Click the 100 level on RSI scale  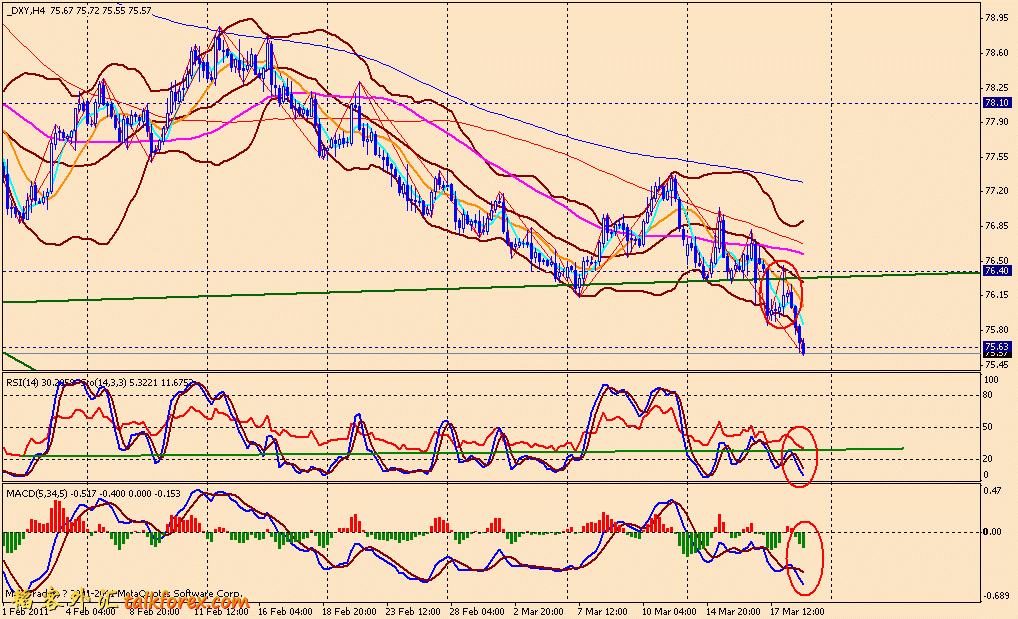coord(989,379)
